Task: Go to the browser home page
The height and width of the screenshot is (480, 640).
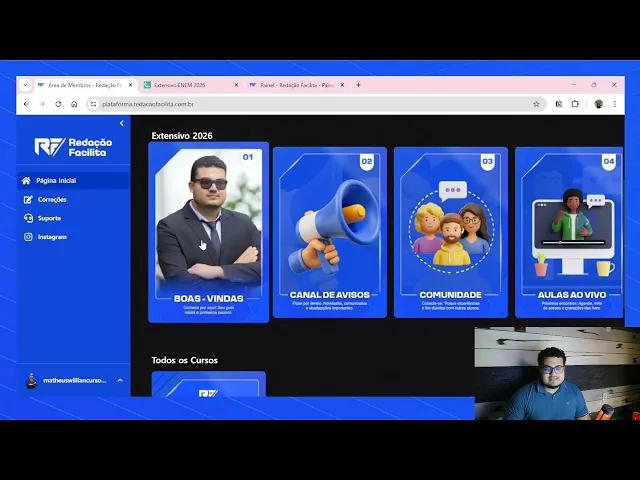Action: point(74,104)
